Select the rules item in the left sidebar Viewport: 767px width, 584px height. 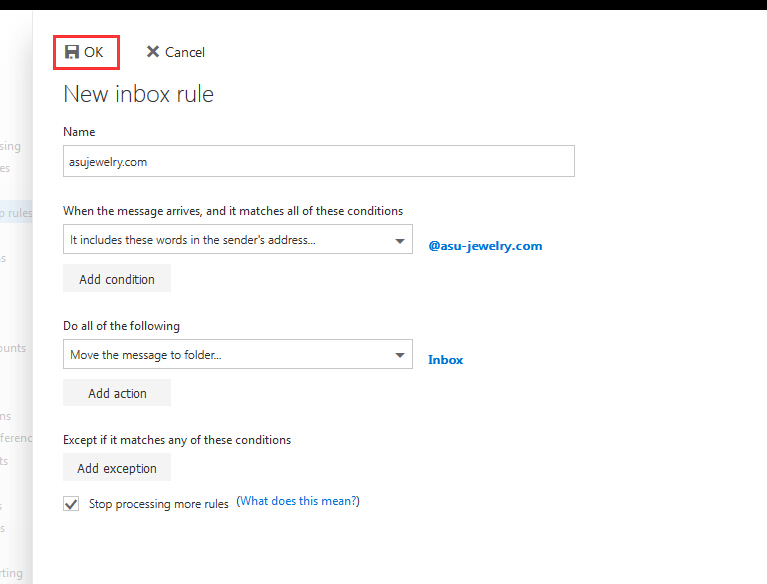pyautogui.click(x=16, y=213)
